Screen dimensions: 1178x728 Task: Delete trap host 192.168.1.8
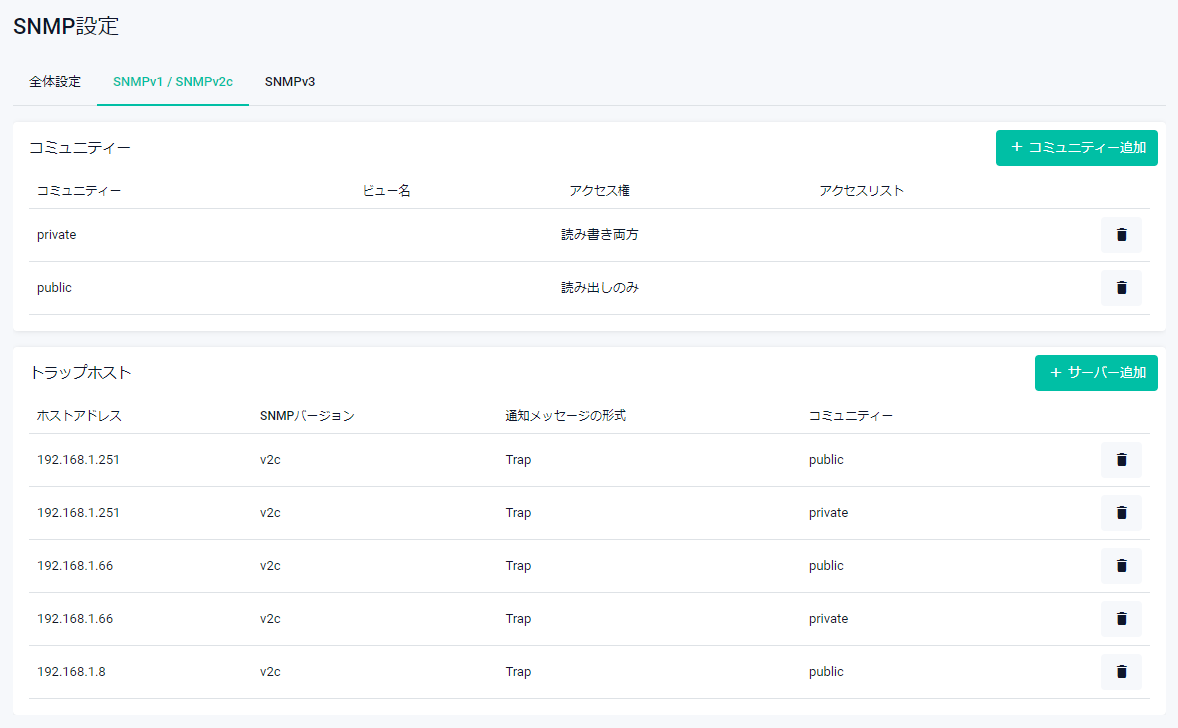(x=1121, y=672)
